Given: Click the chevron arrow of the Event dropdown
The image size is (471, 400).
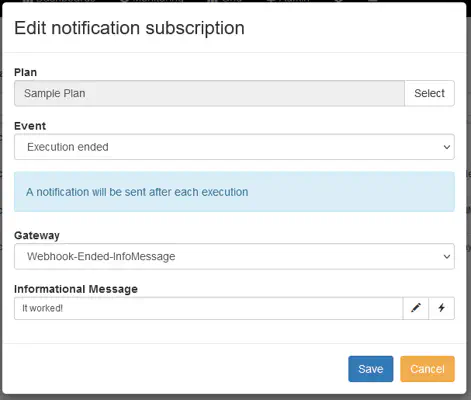Looking at the screenshot, I should point(447,147).
